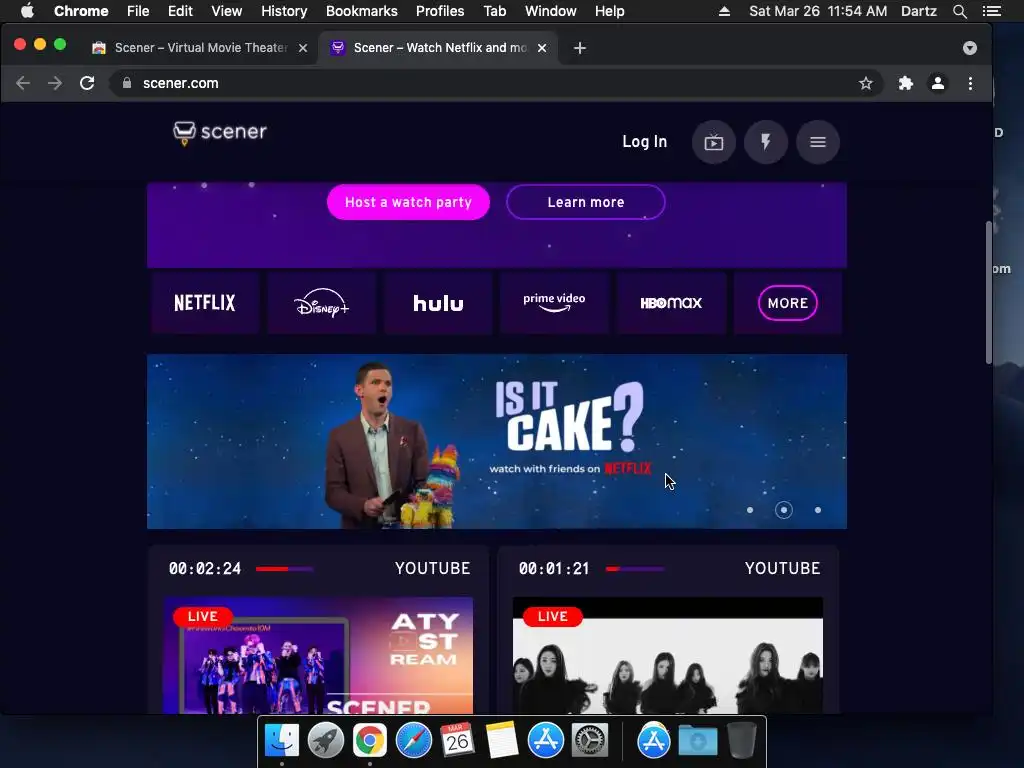
Task: Select third carousel dot indicator
Action: coord(818,510)
